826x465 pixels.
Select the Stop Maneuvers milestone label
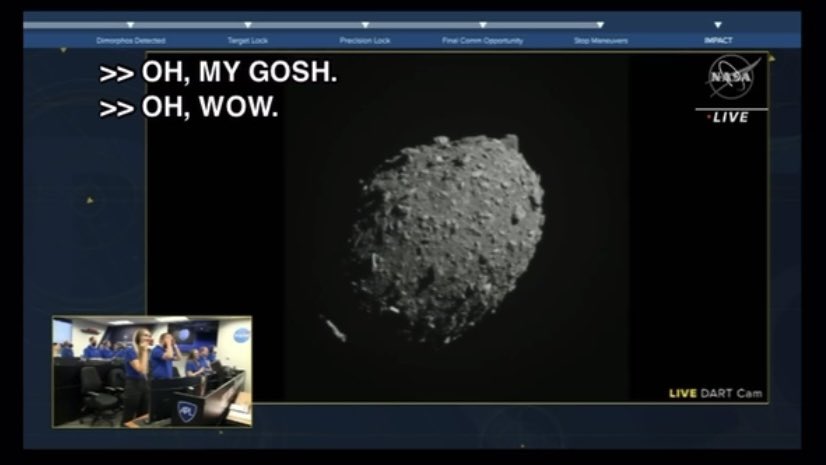(x=600, y=41)
